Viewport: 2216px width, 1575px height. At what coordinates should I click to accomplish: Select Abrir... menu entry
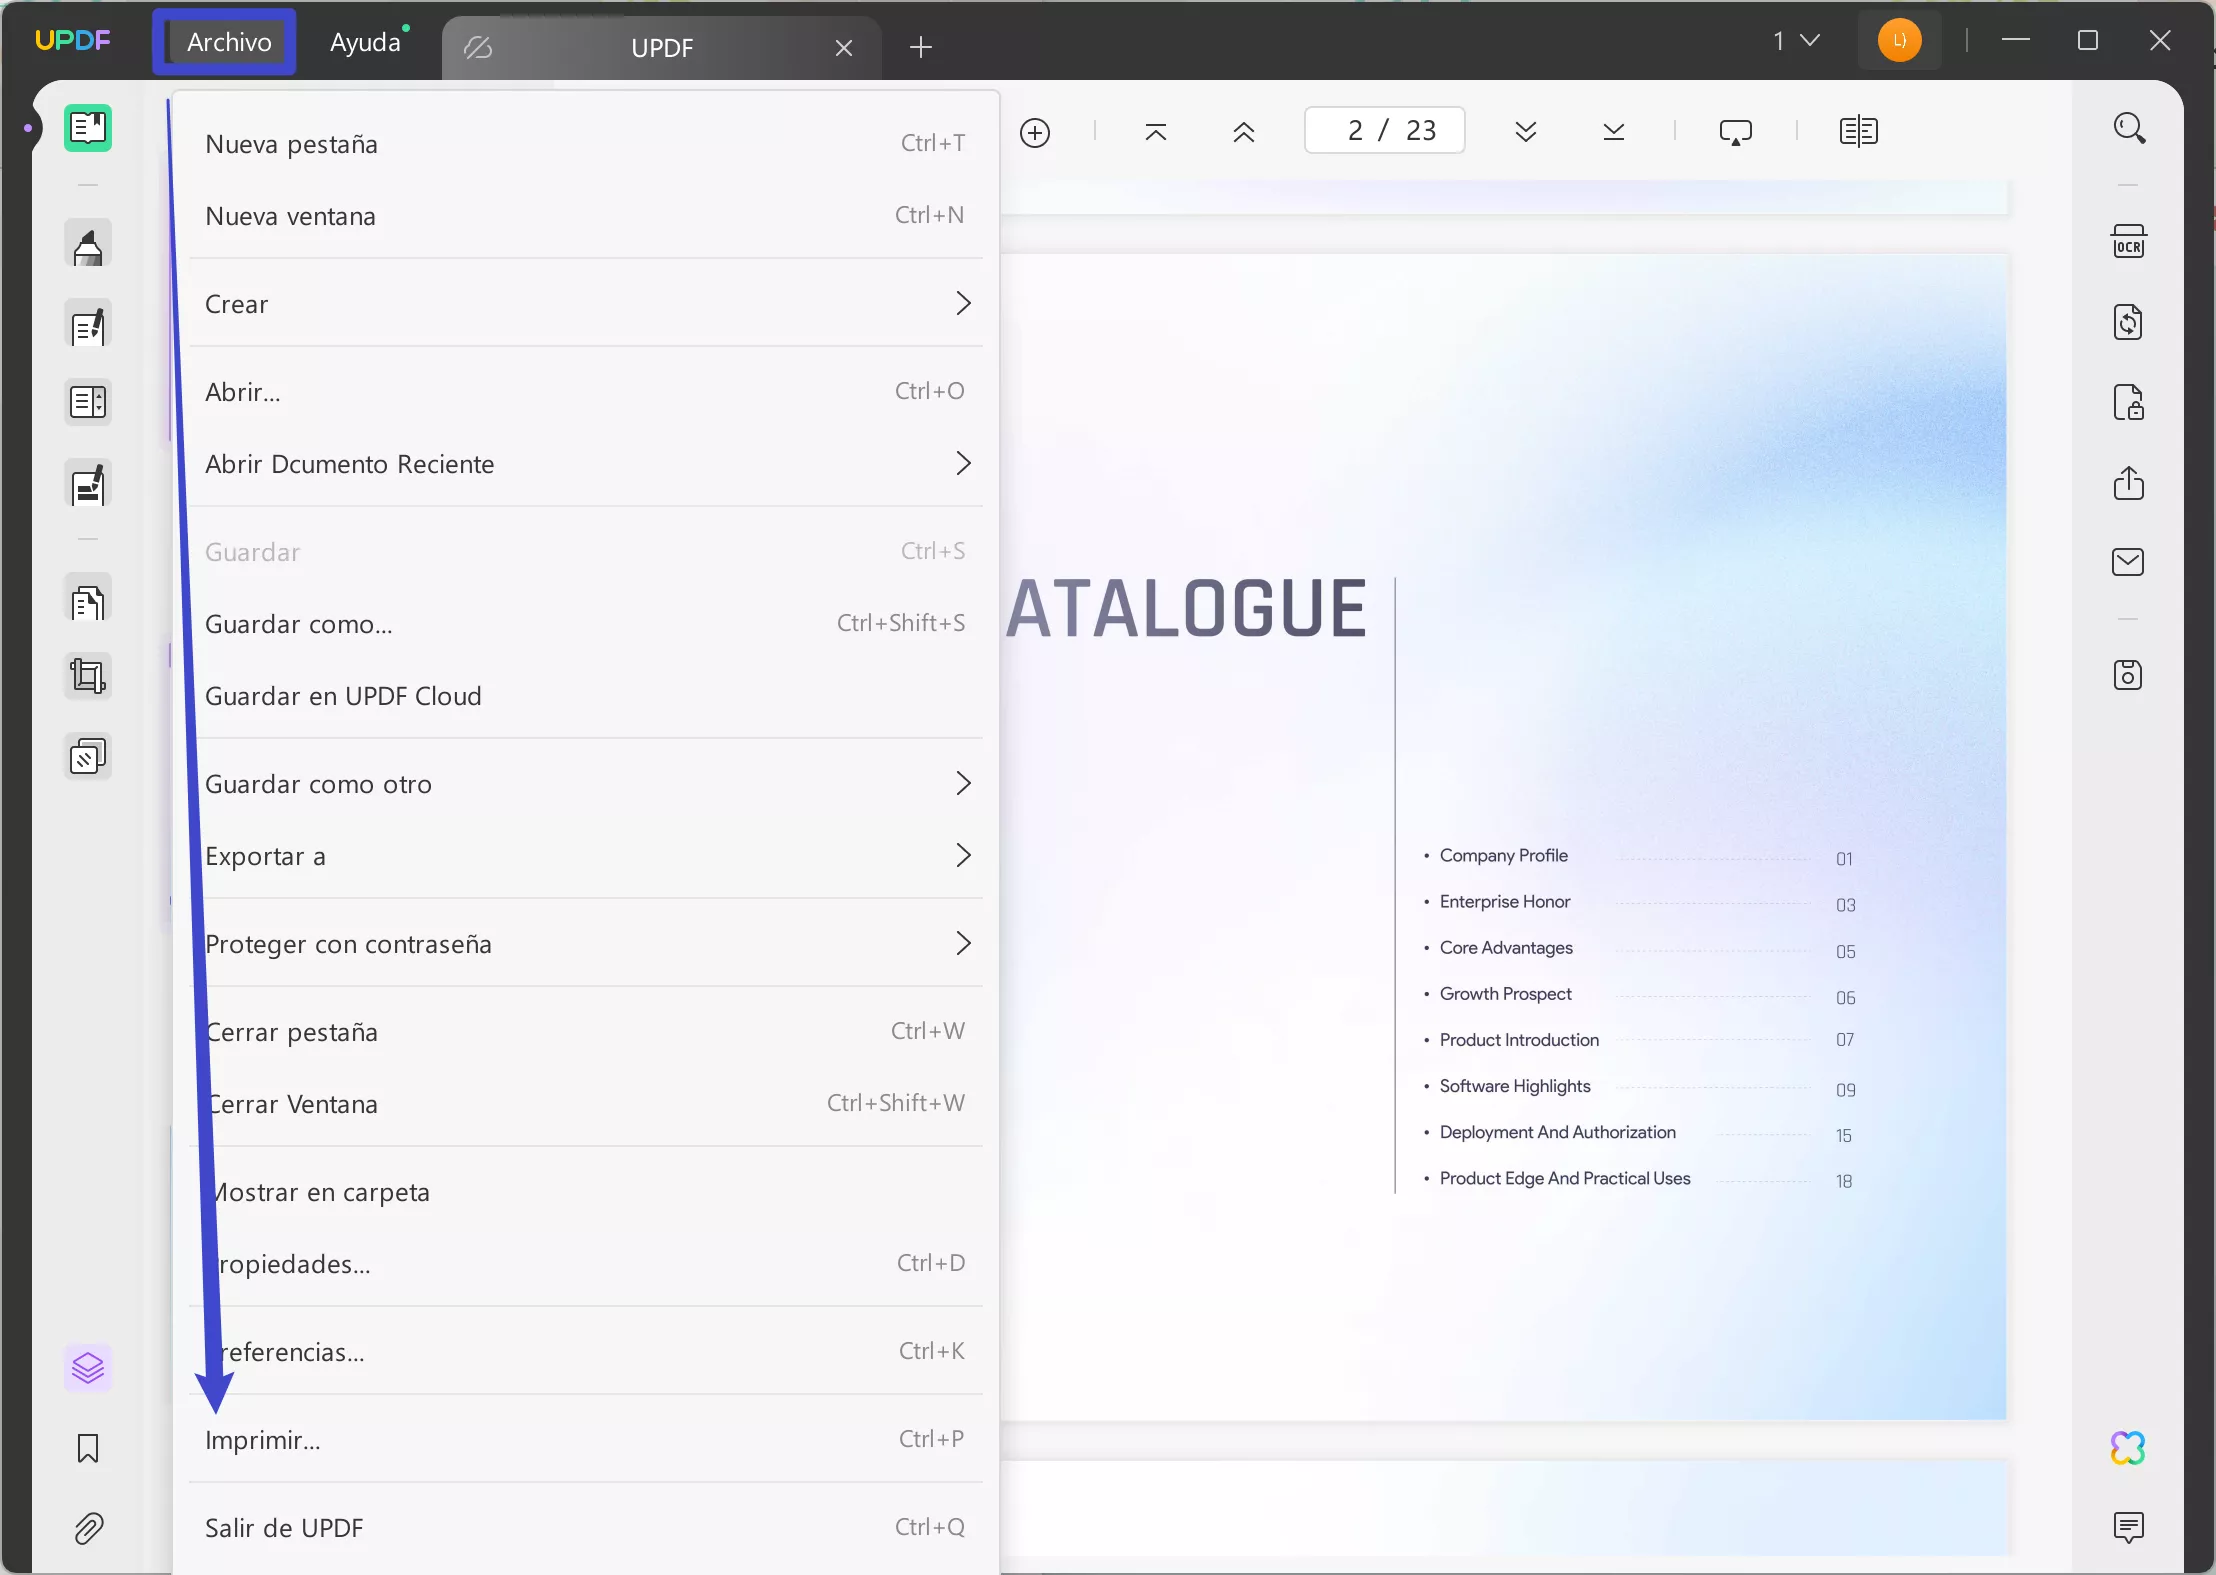point(586,392)
